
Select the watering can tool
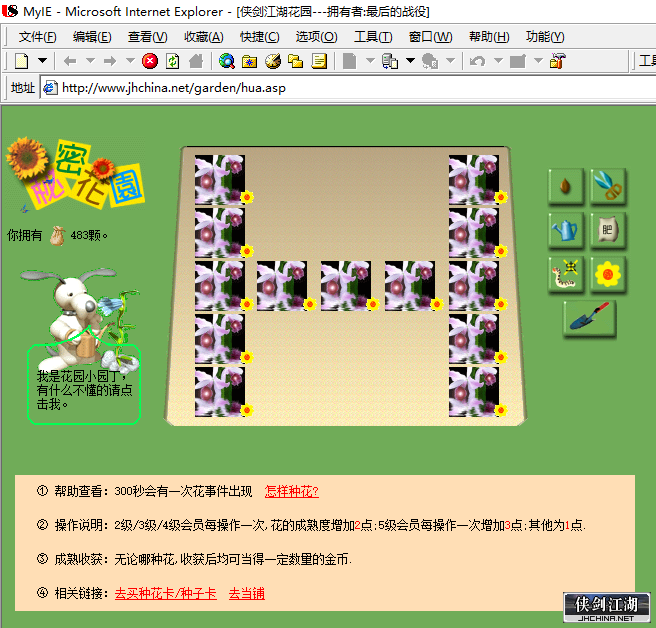click(565, 230)
